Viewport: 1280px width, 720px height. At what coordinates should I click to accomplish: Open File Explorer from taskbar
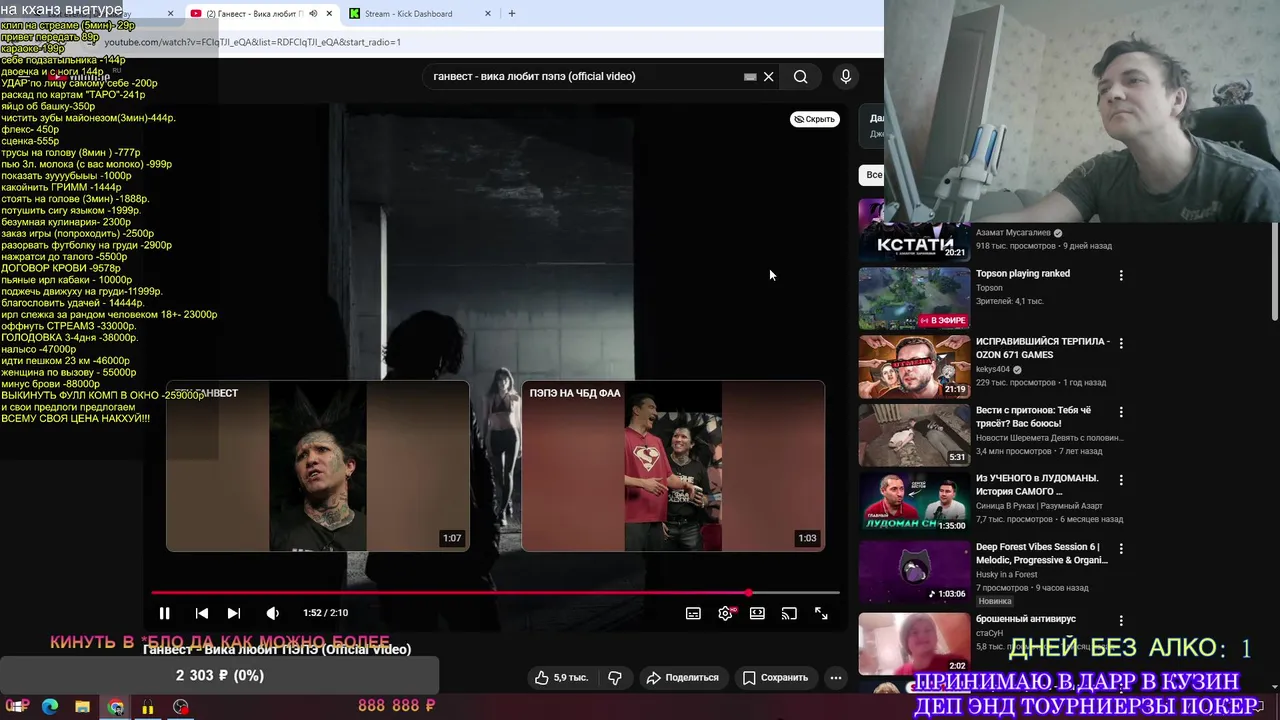pos(82,707)
